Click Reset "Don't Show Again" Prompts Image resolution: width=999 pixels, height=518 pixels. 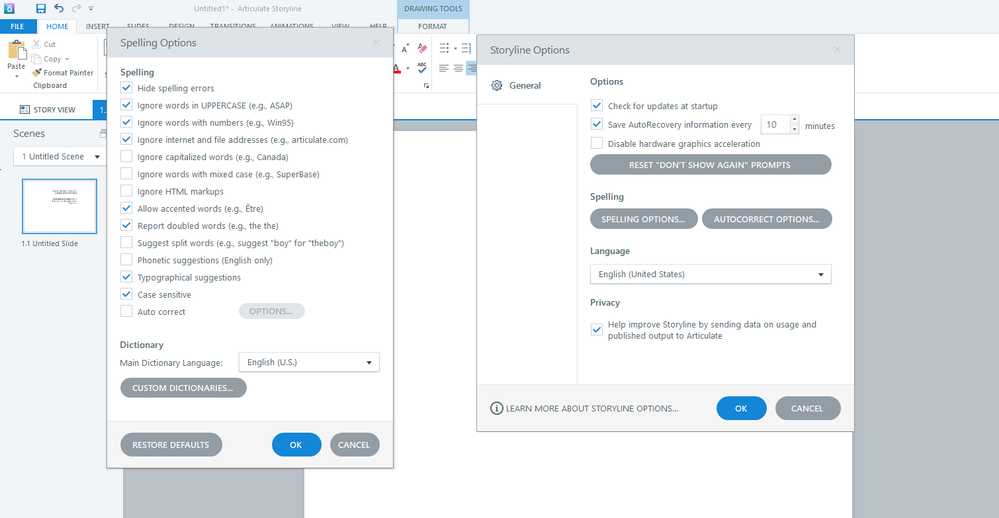tap(710, 164)
